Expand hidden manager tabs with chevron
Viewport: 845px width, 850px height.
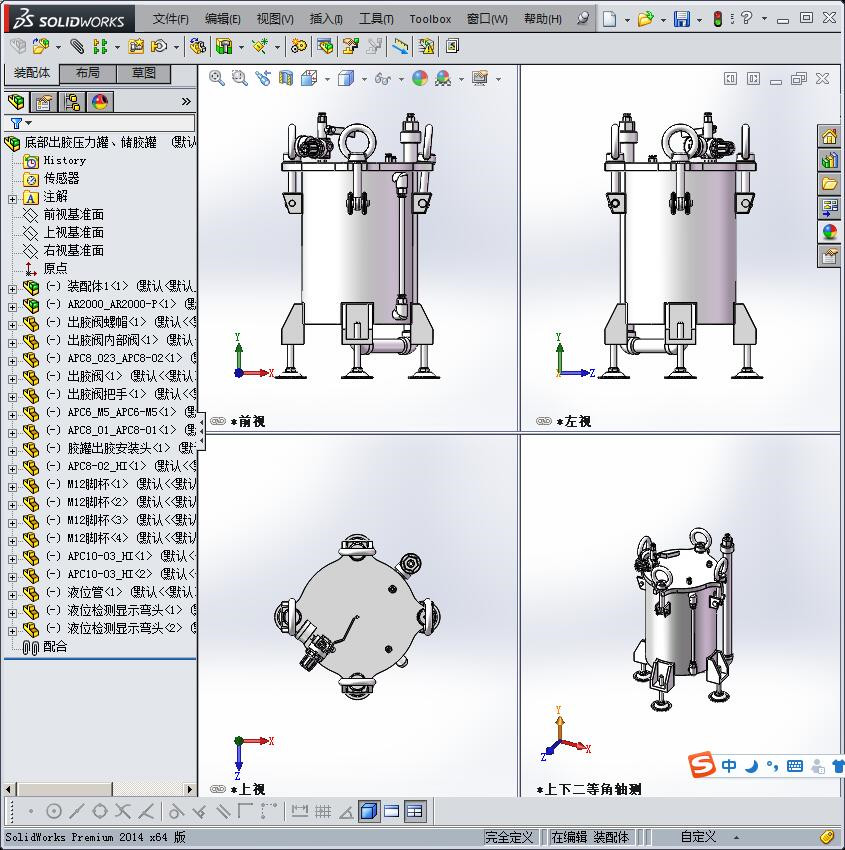coord(186,101)
